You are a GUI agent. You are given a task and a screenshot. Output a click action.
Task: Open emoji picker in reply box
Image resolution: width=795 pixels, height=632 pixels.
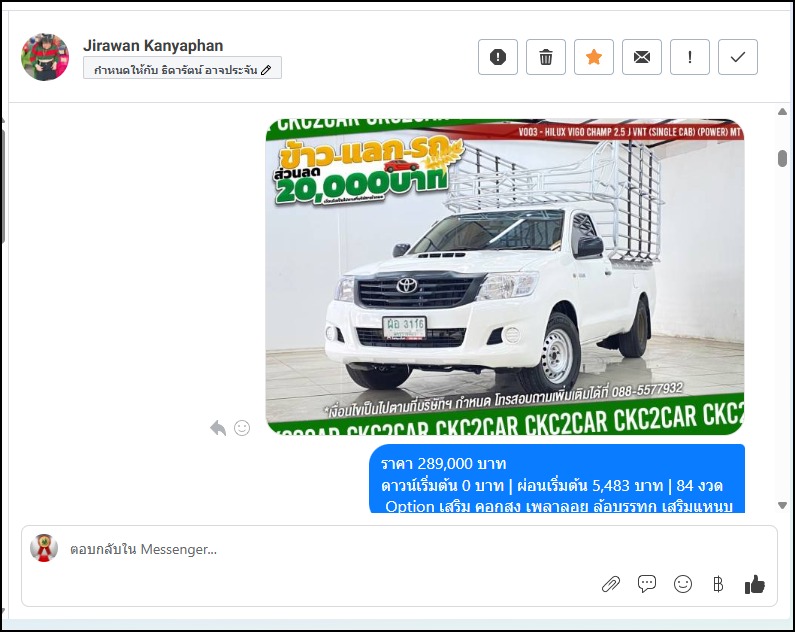[682, 584]
